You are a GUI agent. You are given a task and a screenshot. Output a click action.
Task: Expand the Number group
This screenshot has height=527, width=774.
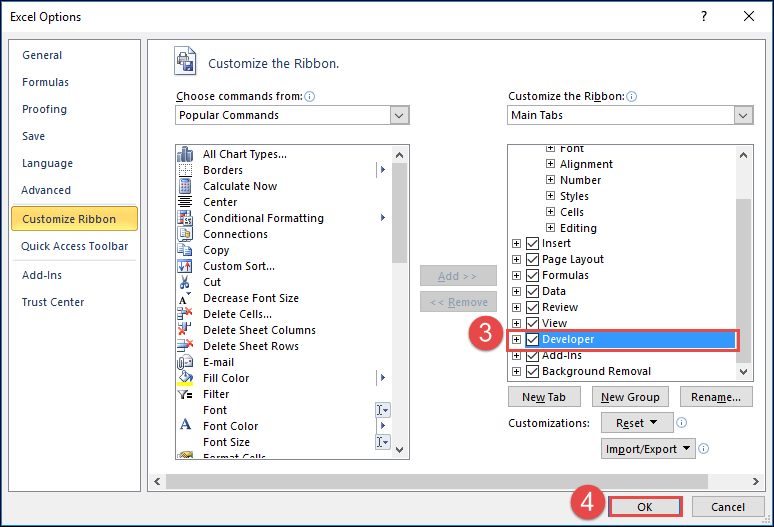coord(550,180)
